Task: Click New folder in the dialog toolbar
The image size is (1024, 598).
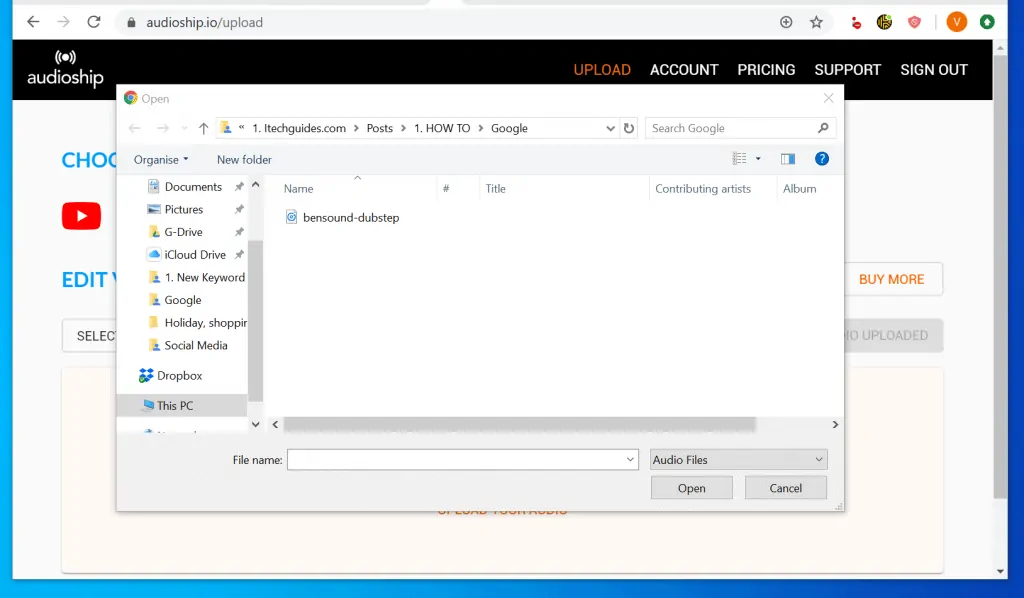Action: pos(244,159)
